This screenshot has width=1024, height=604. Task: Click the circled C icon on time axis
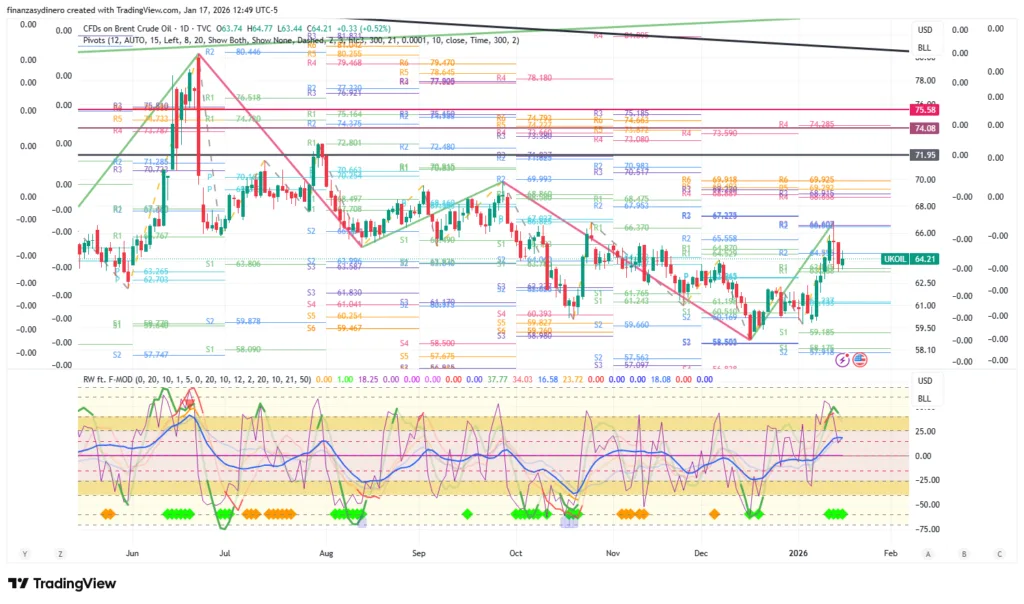pyautogui.click(x=998, y=553)
